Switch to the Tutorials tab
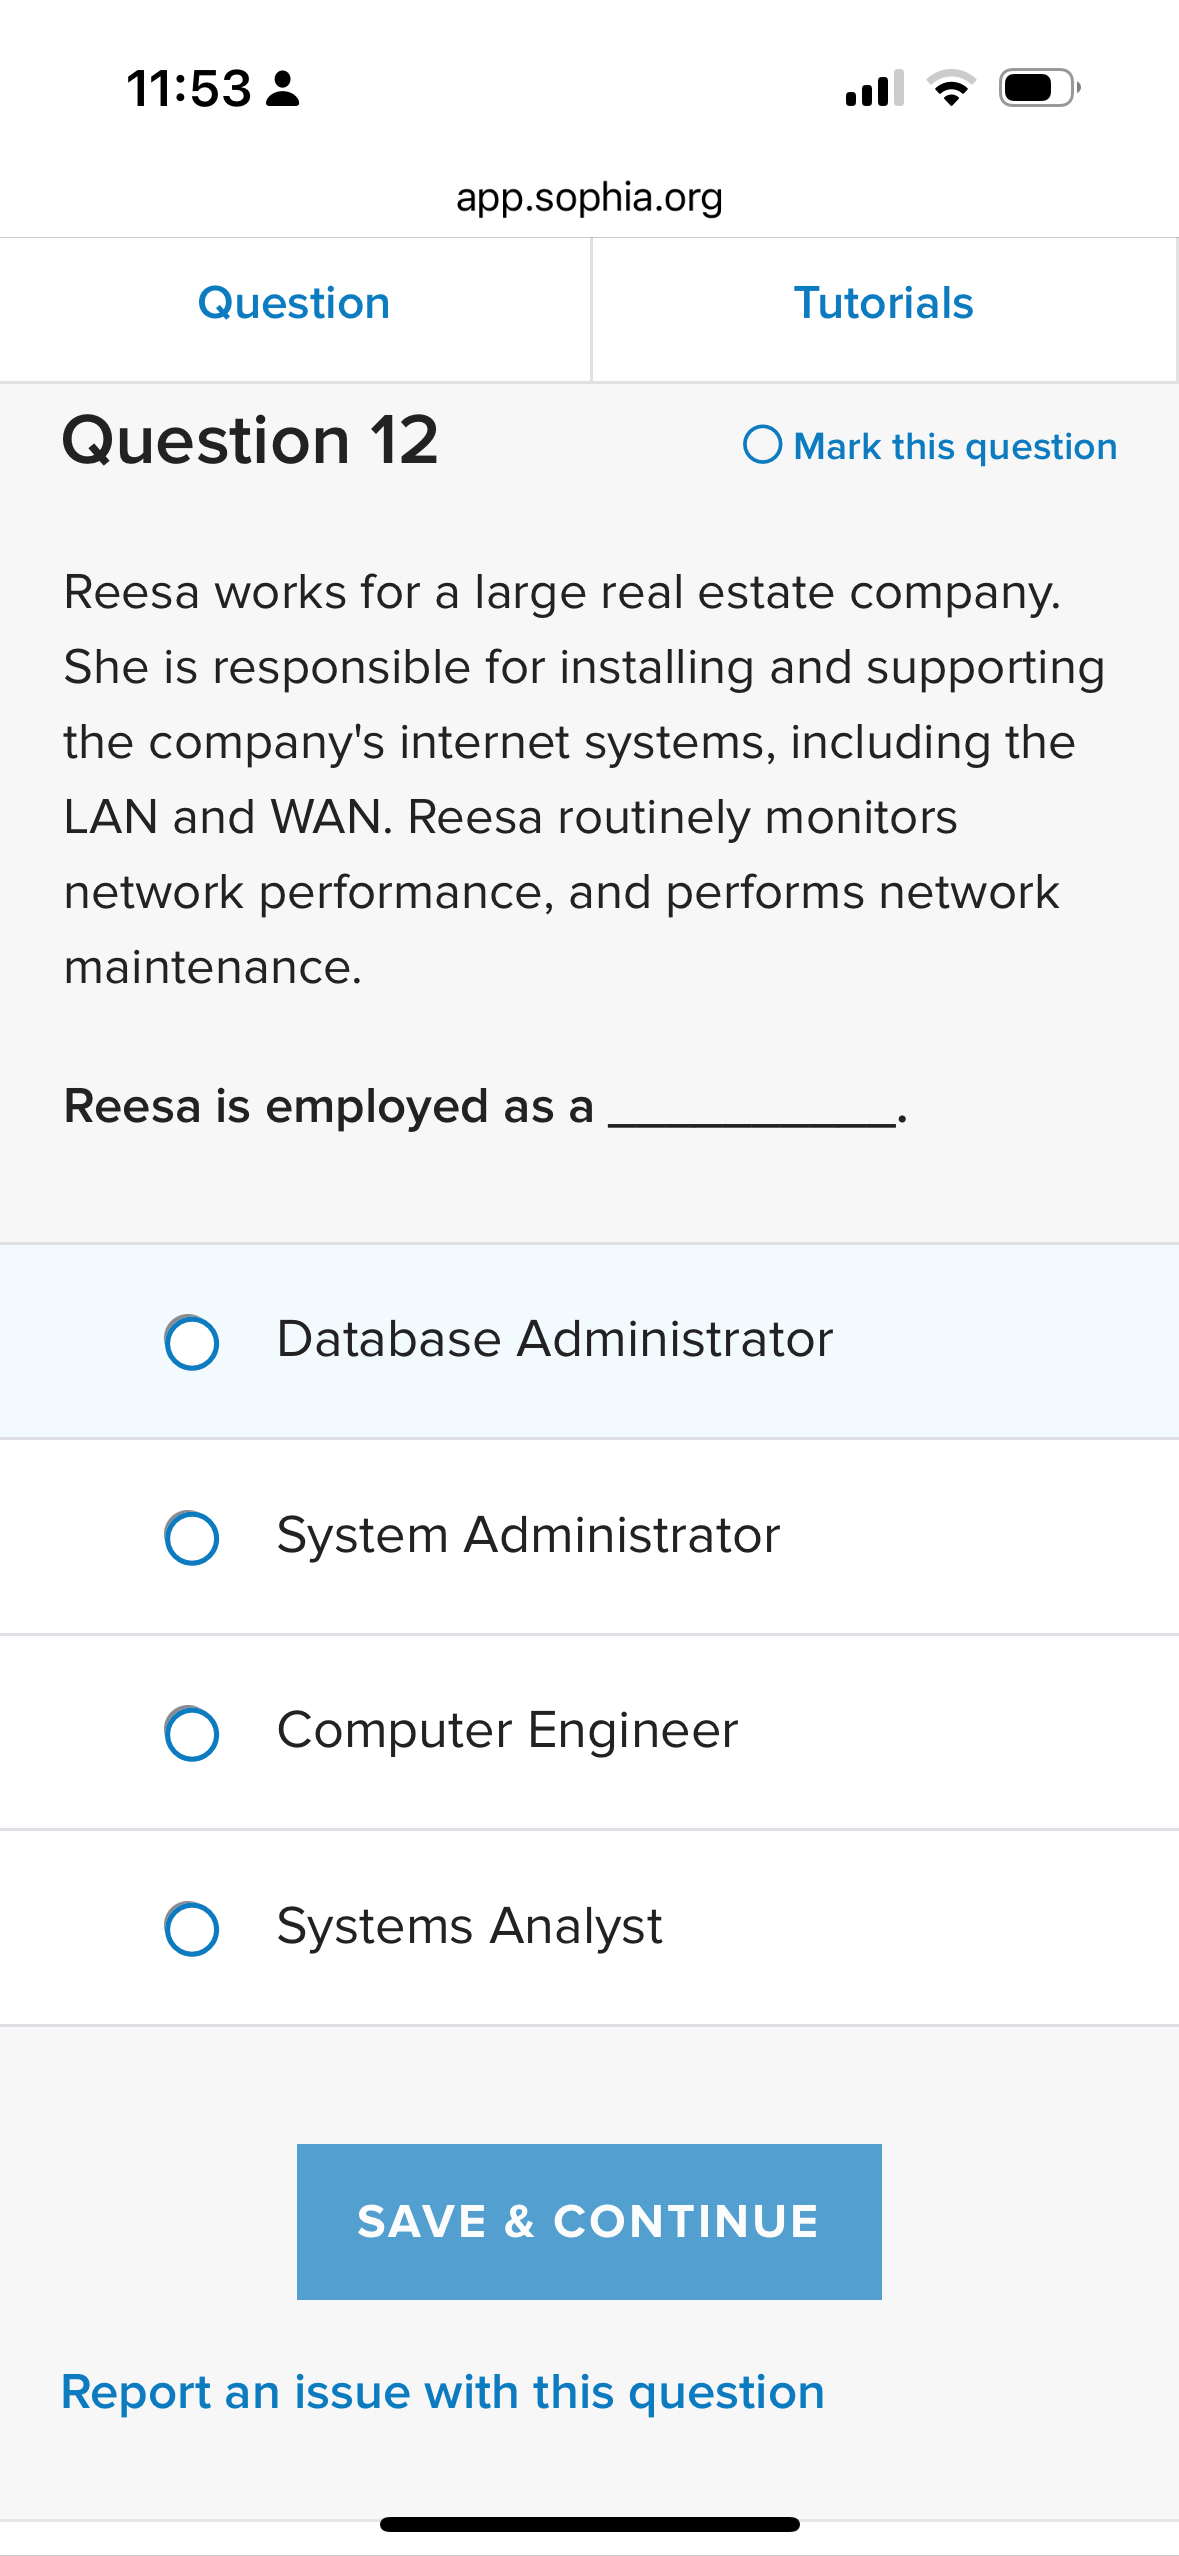The image size is (1179, 2556). [x=884, y=303]
